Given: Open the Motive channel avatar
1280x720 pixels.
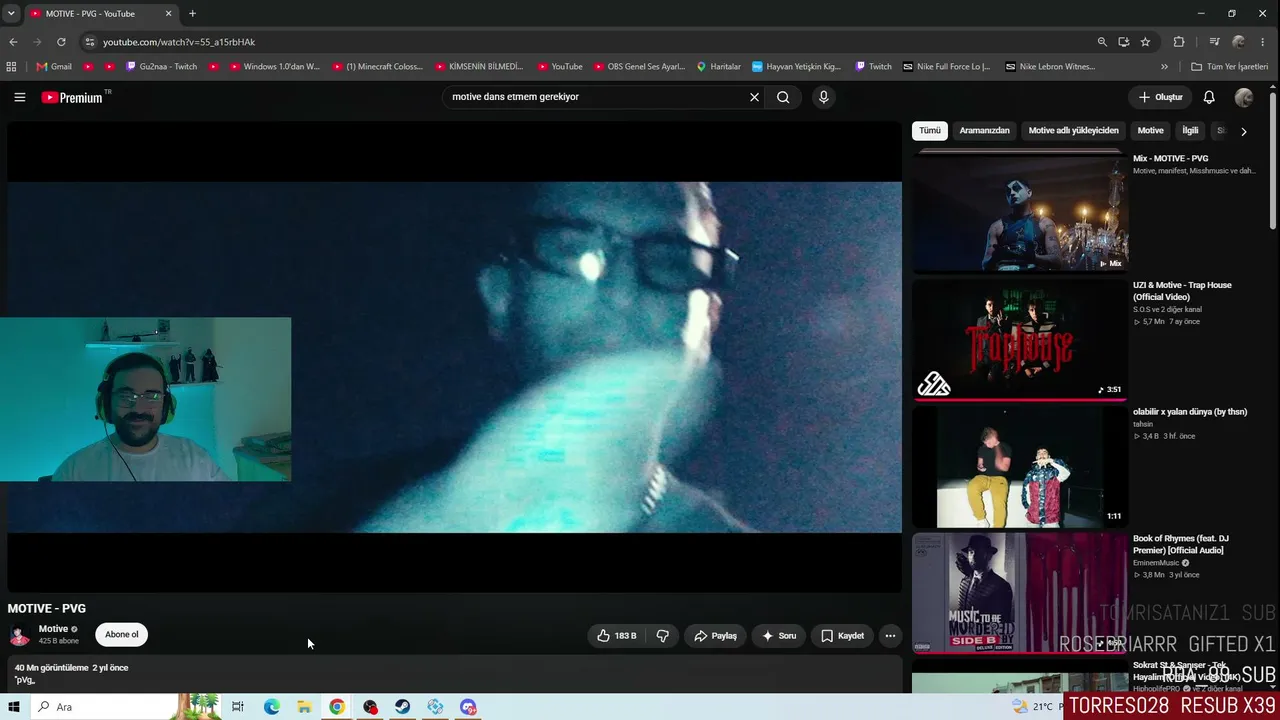Looking at the screenshot, I should pos(19,635).
